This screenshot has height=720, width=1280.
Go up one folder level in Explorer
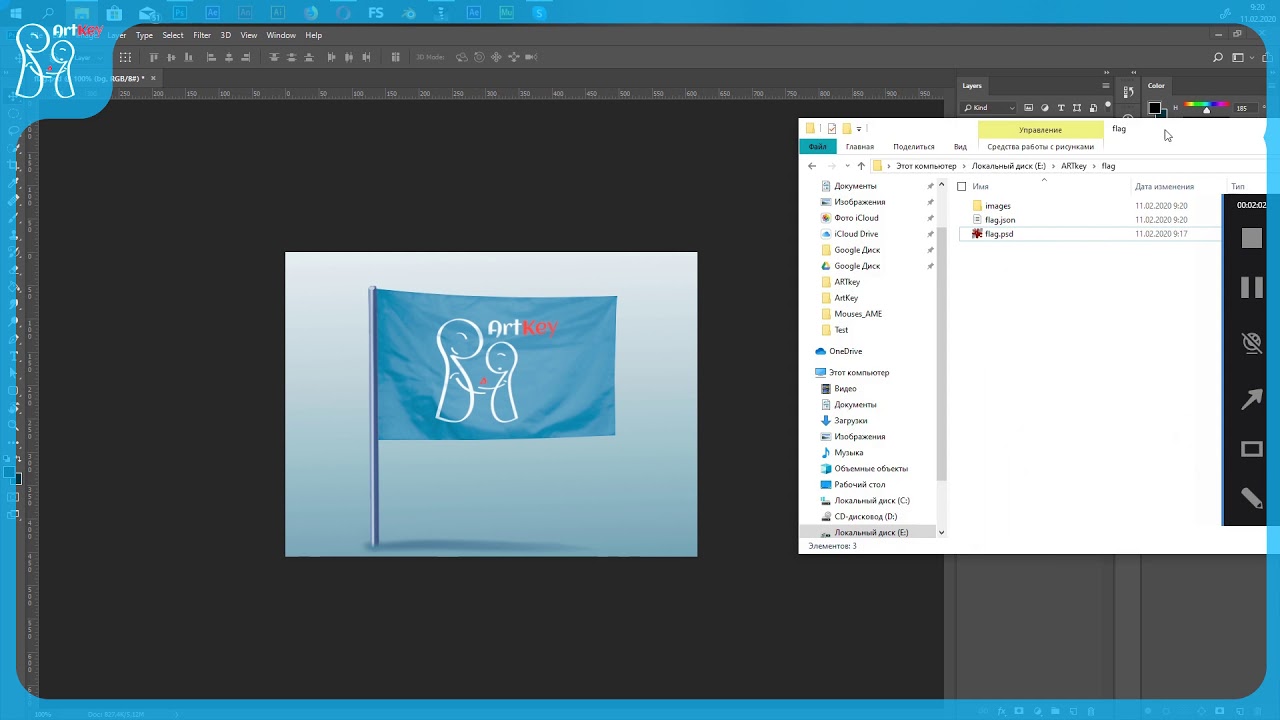click(861, 166)
